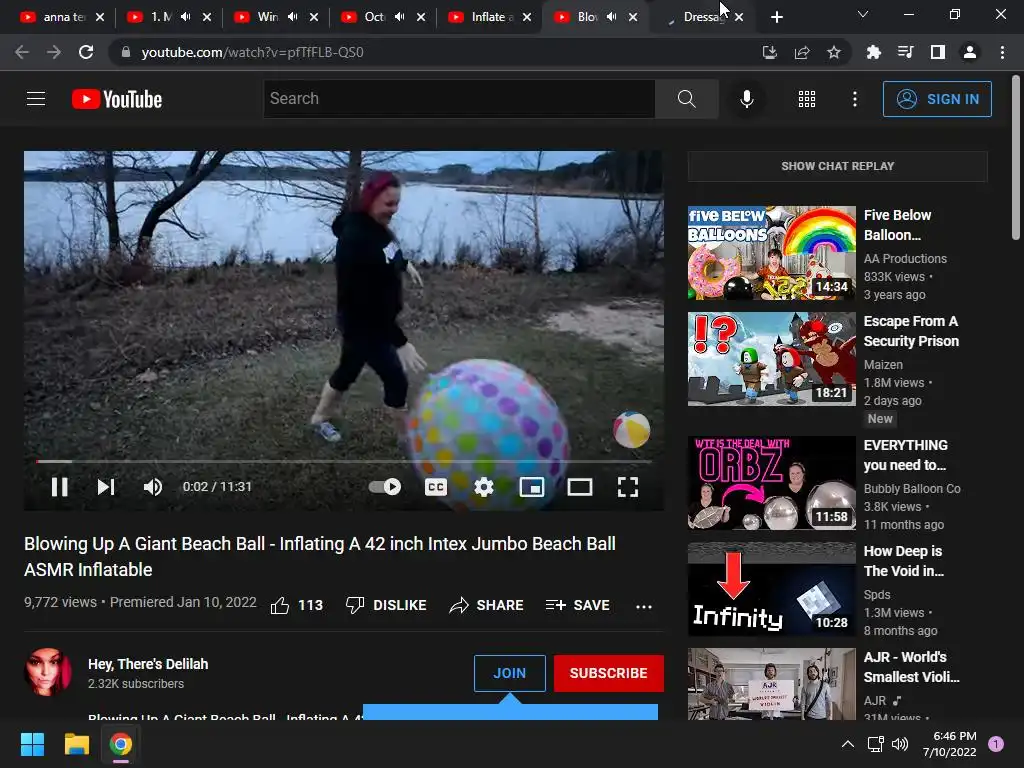This screenshot has height=768, width=1024.
Task: Switch to the 'Inflate a' tab
Action: pyautogui.click(x=492, y=17)
